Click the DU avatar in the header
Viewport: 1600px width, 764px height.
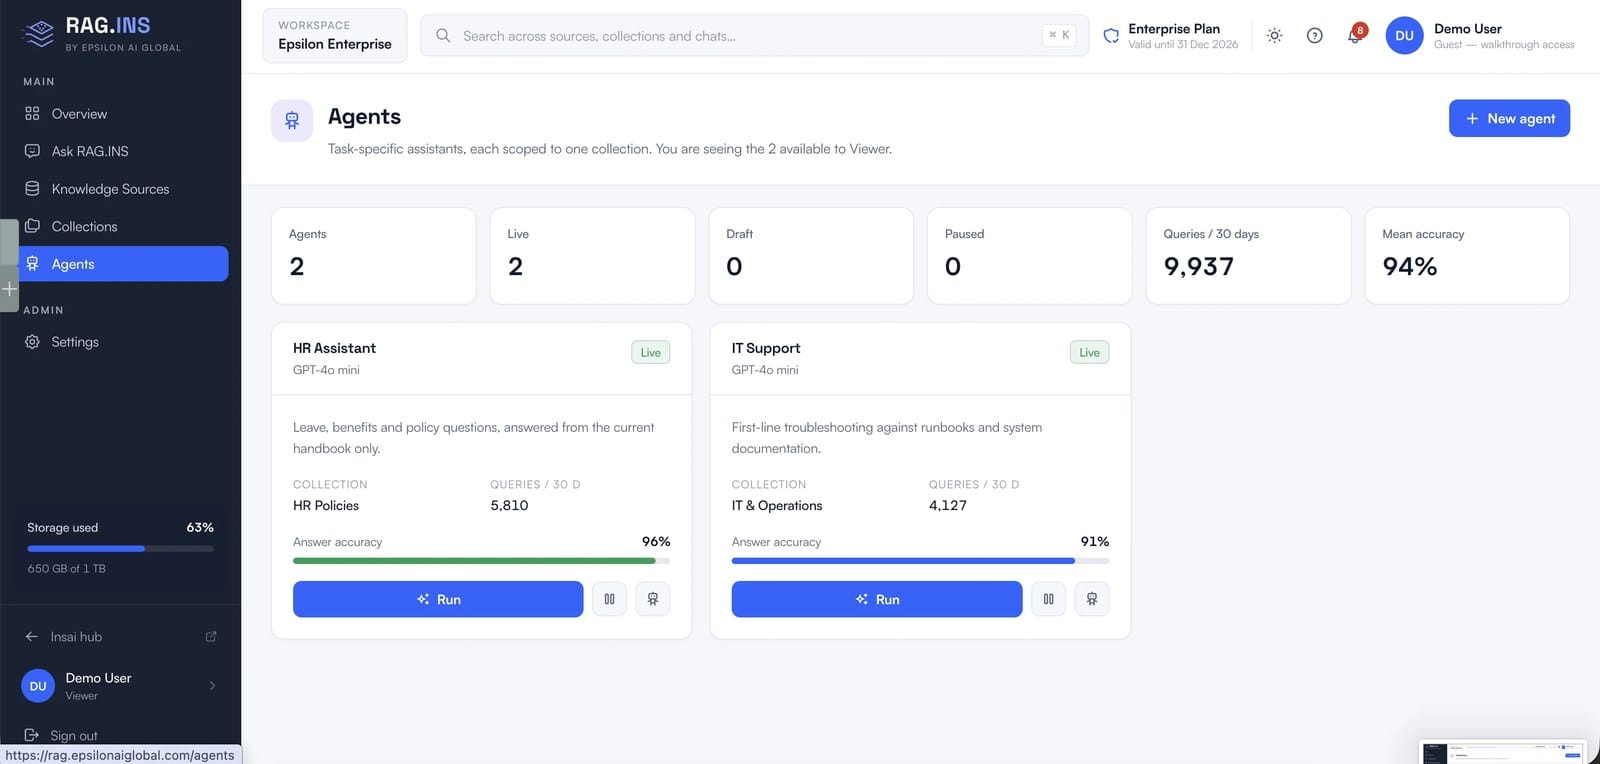(x=1404, y=36)
